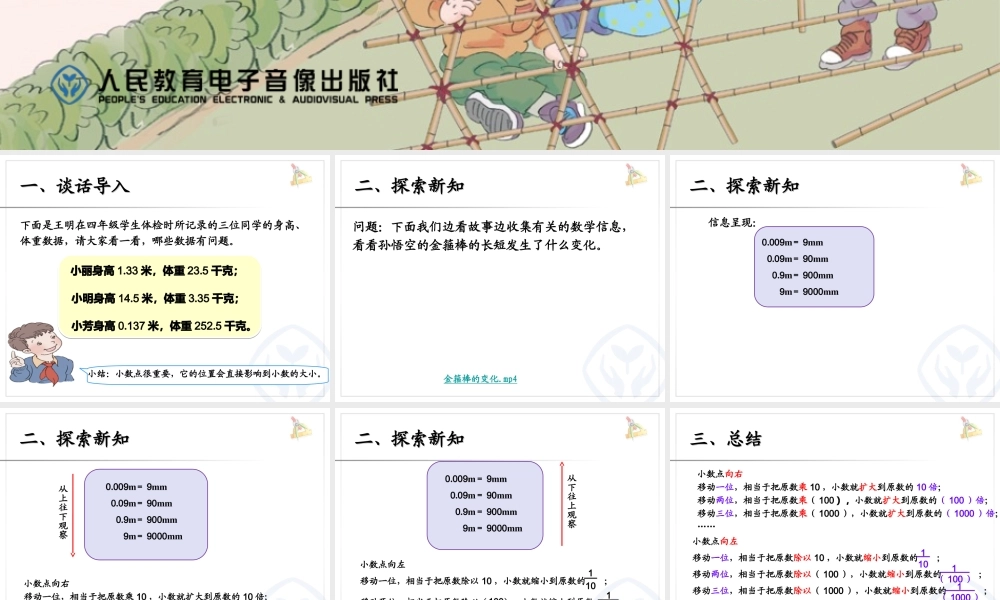1000x600 pixels.
Task: Click the 从上往下观察 vertical label
Action: click(x=63, y=512)
